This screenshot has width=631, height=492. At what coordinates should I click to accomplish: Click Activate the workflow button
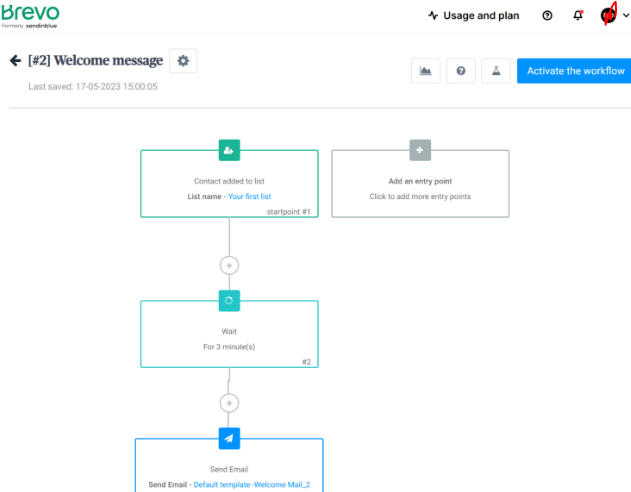click(573, 71)
